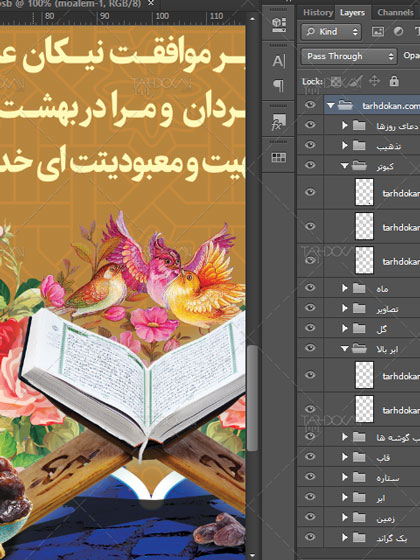Hide the ماه group
Viewport: 420px width, 560px height.
(310, 287)
